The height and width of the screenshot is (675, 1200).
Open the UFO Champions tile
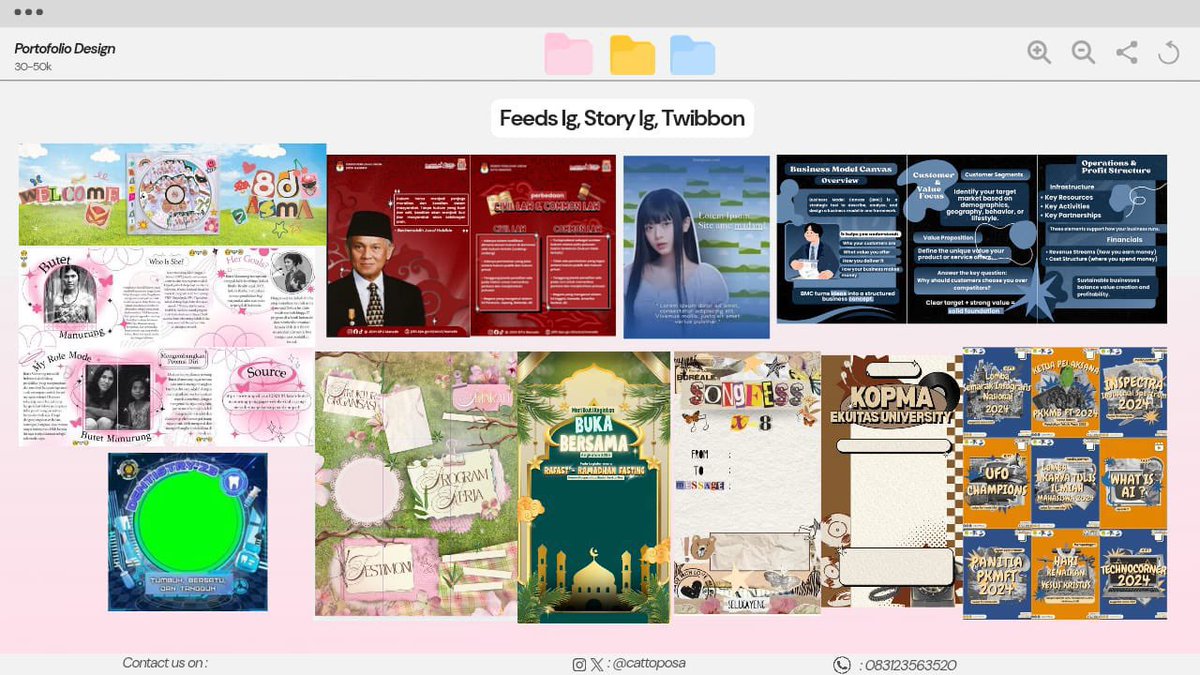[997, 483]
